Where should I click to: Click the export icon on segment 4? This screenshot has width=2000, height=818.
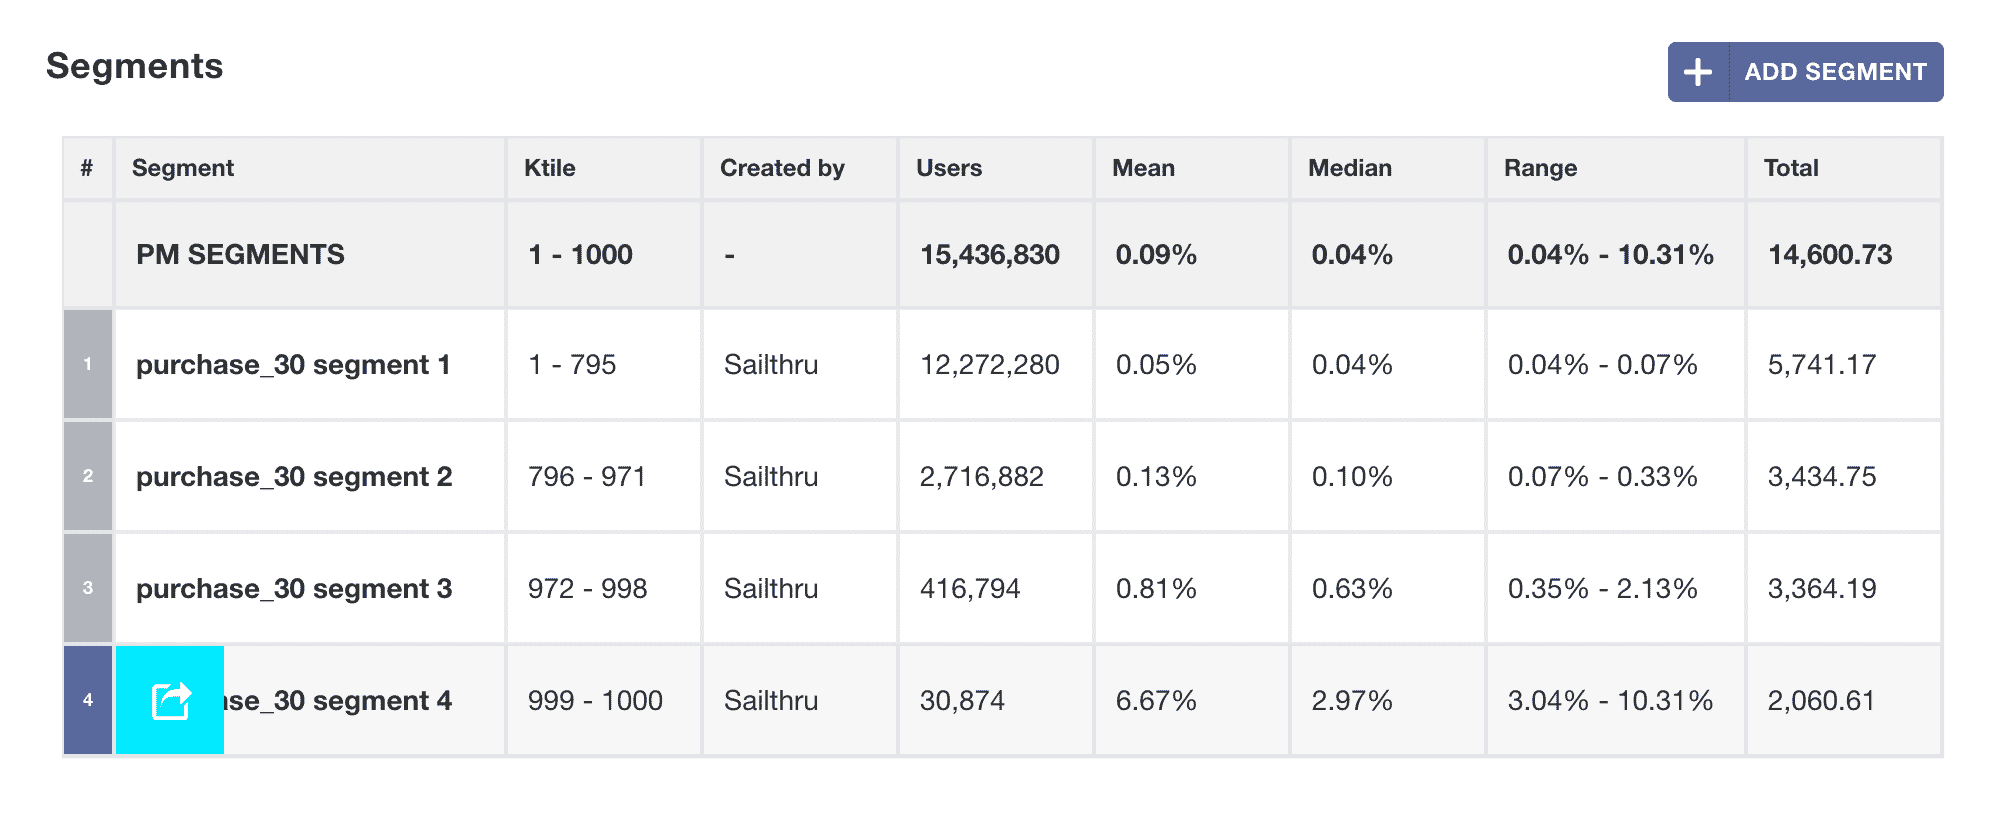click(x=170, y=700)
